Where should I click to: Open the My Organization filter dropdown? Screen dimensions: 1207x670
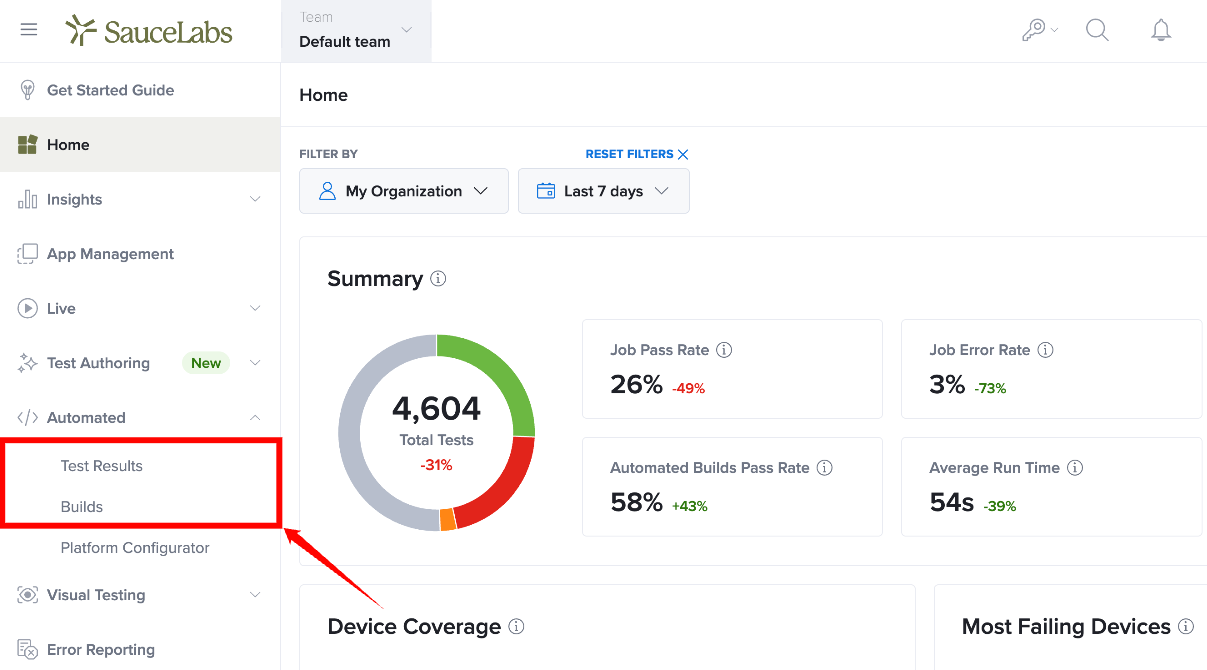(404, 191)
